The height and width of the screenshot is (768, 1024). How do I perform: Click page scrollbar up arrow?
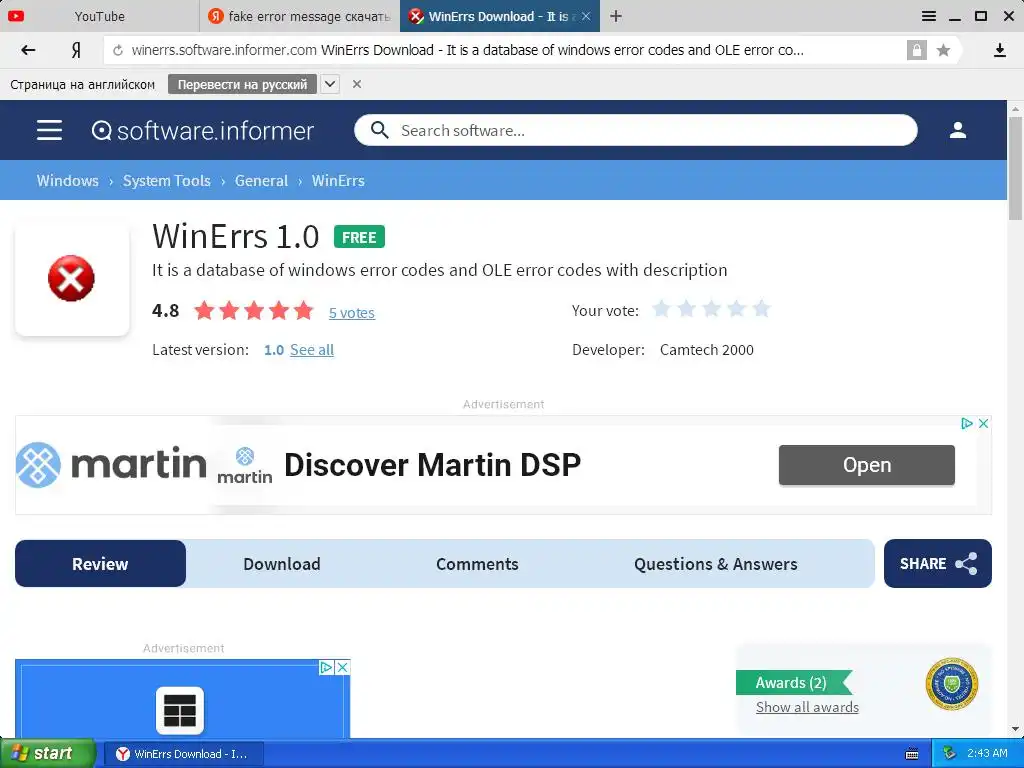pos(1016,108)
